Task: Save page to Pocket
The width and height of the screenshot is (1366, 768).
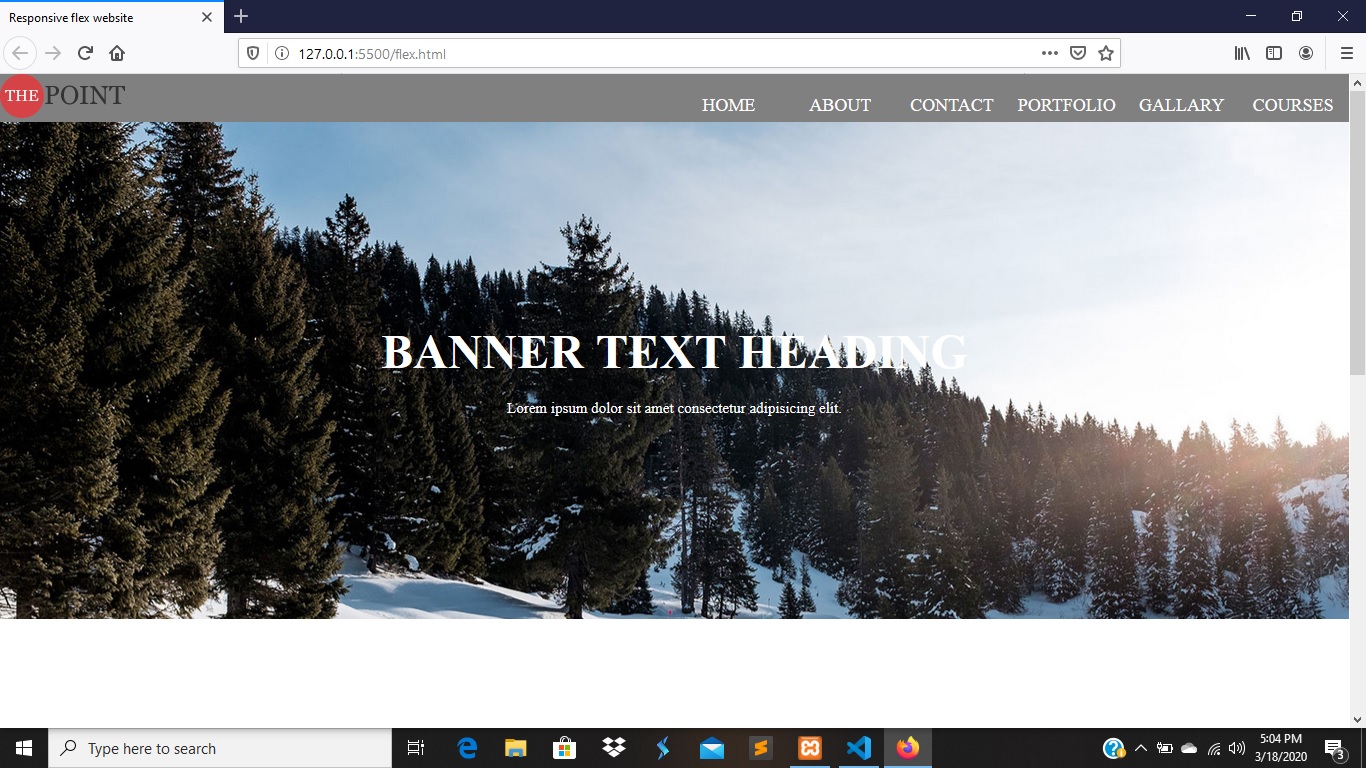Action: [x=1077, y=53]
